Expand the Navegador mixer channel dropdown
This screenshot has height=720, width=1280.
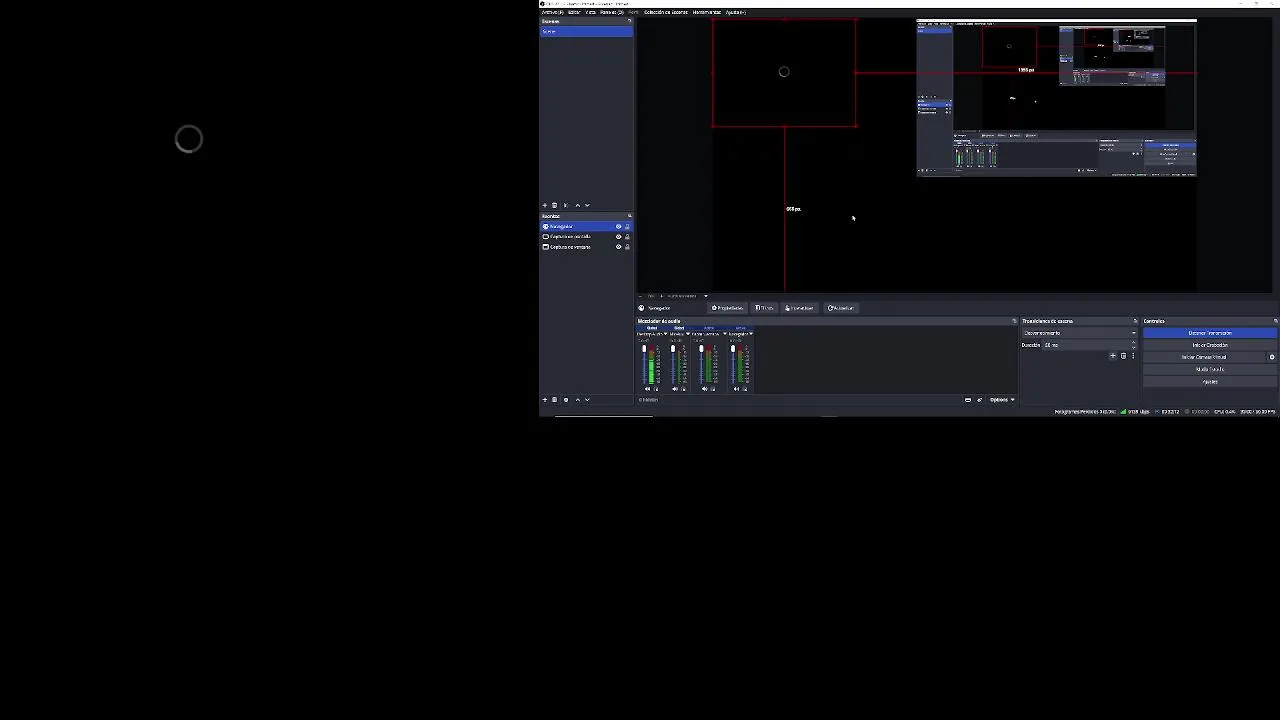click(x=751, y=334)
